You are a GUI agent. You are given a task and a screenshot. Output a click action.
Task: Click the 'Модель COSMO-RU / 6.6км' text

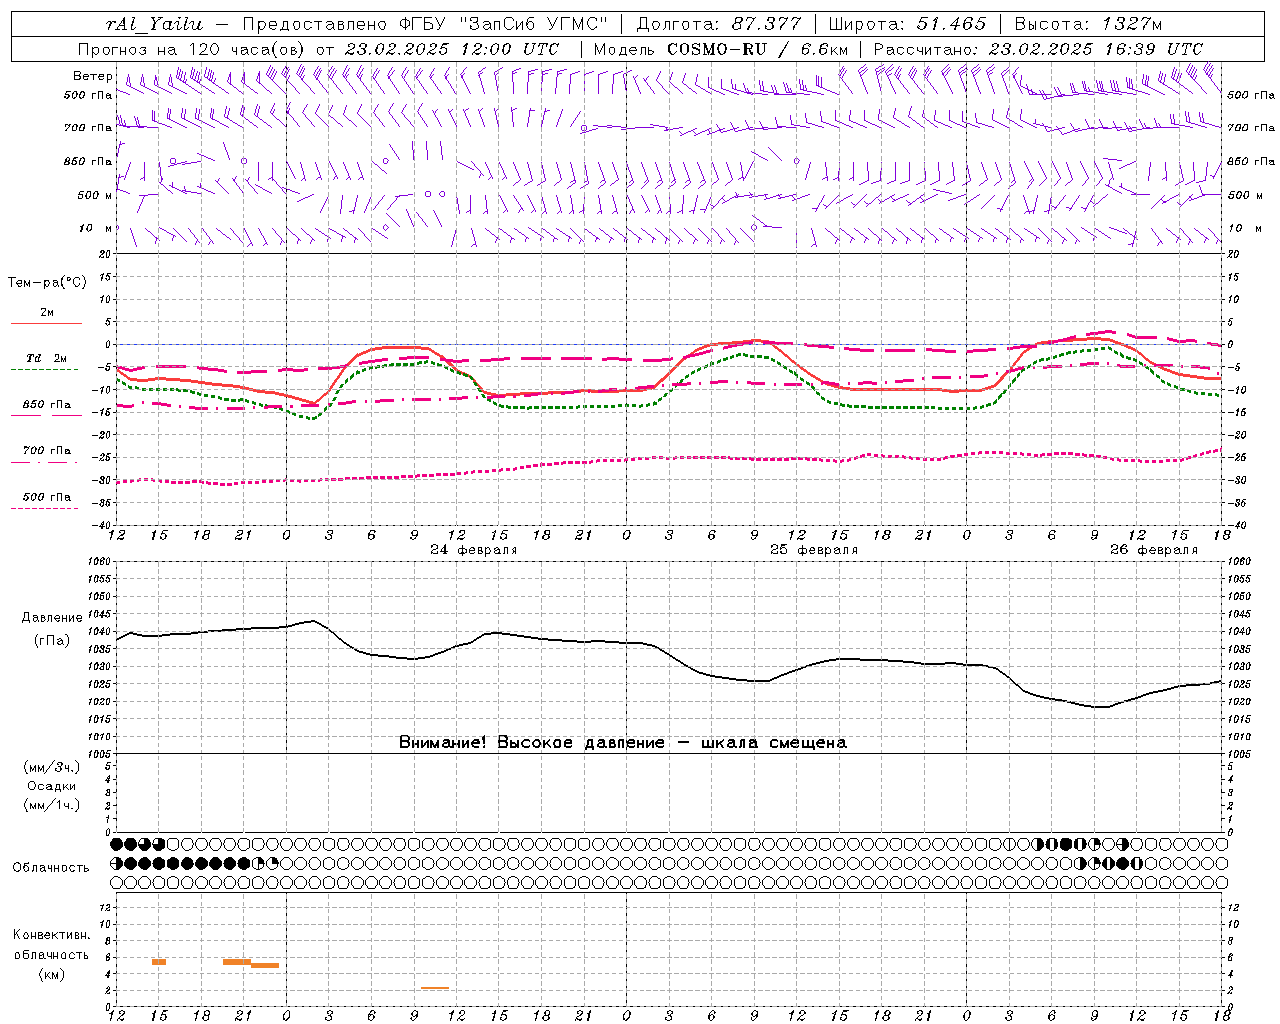click(x=721, y=49)
